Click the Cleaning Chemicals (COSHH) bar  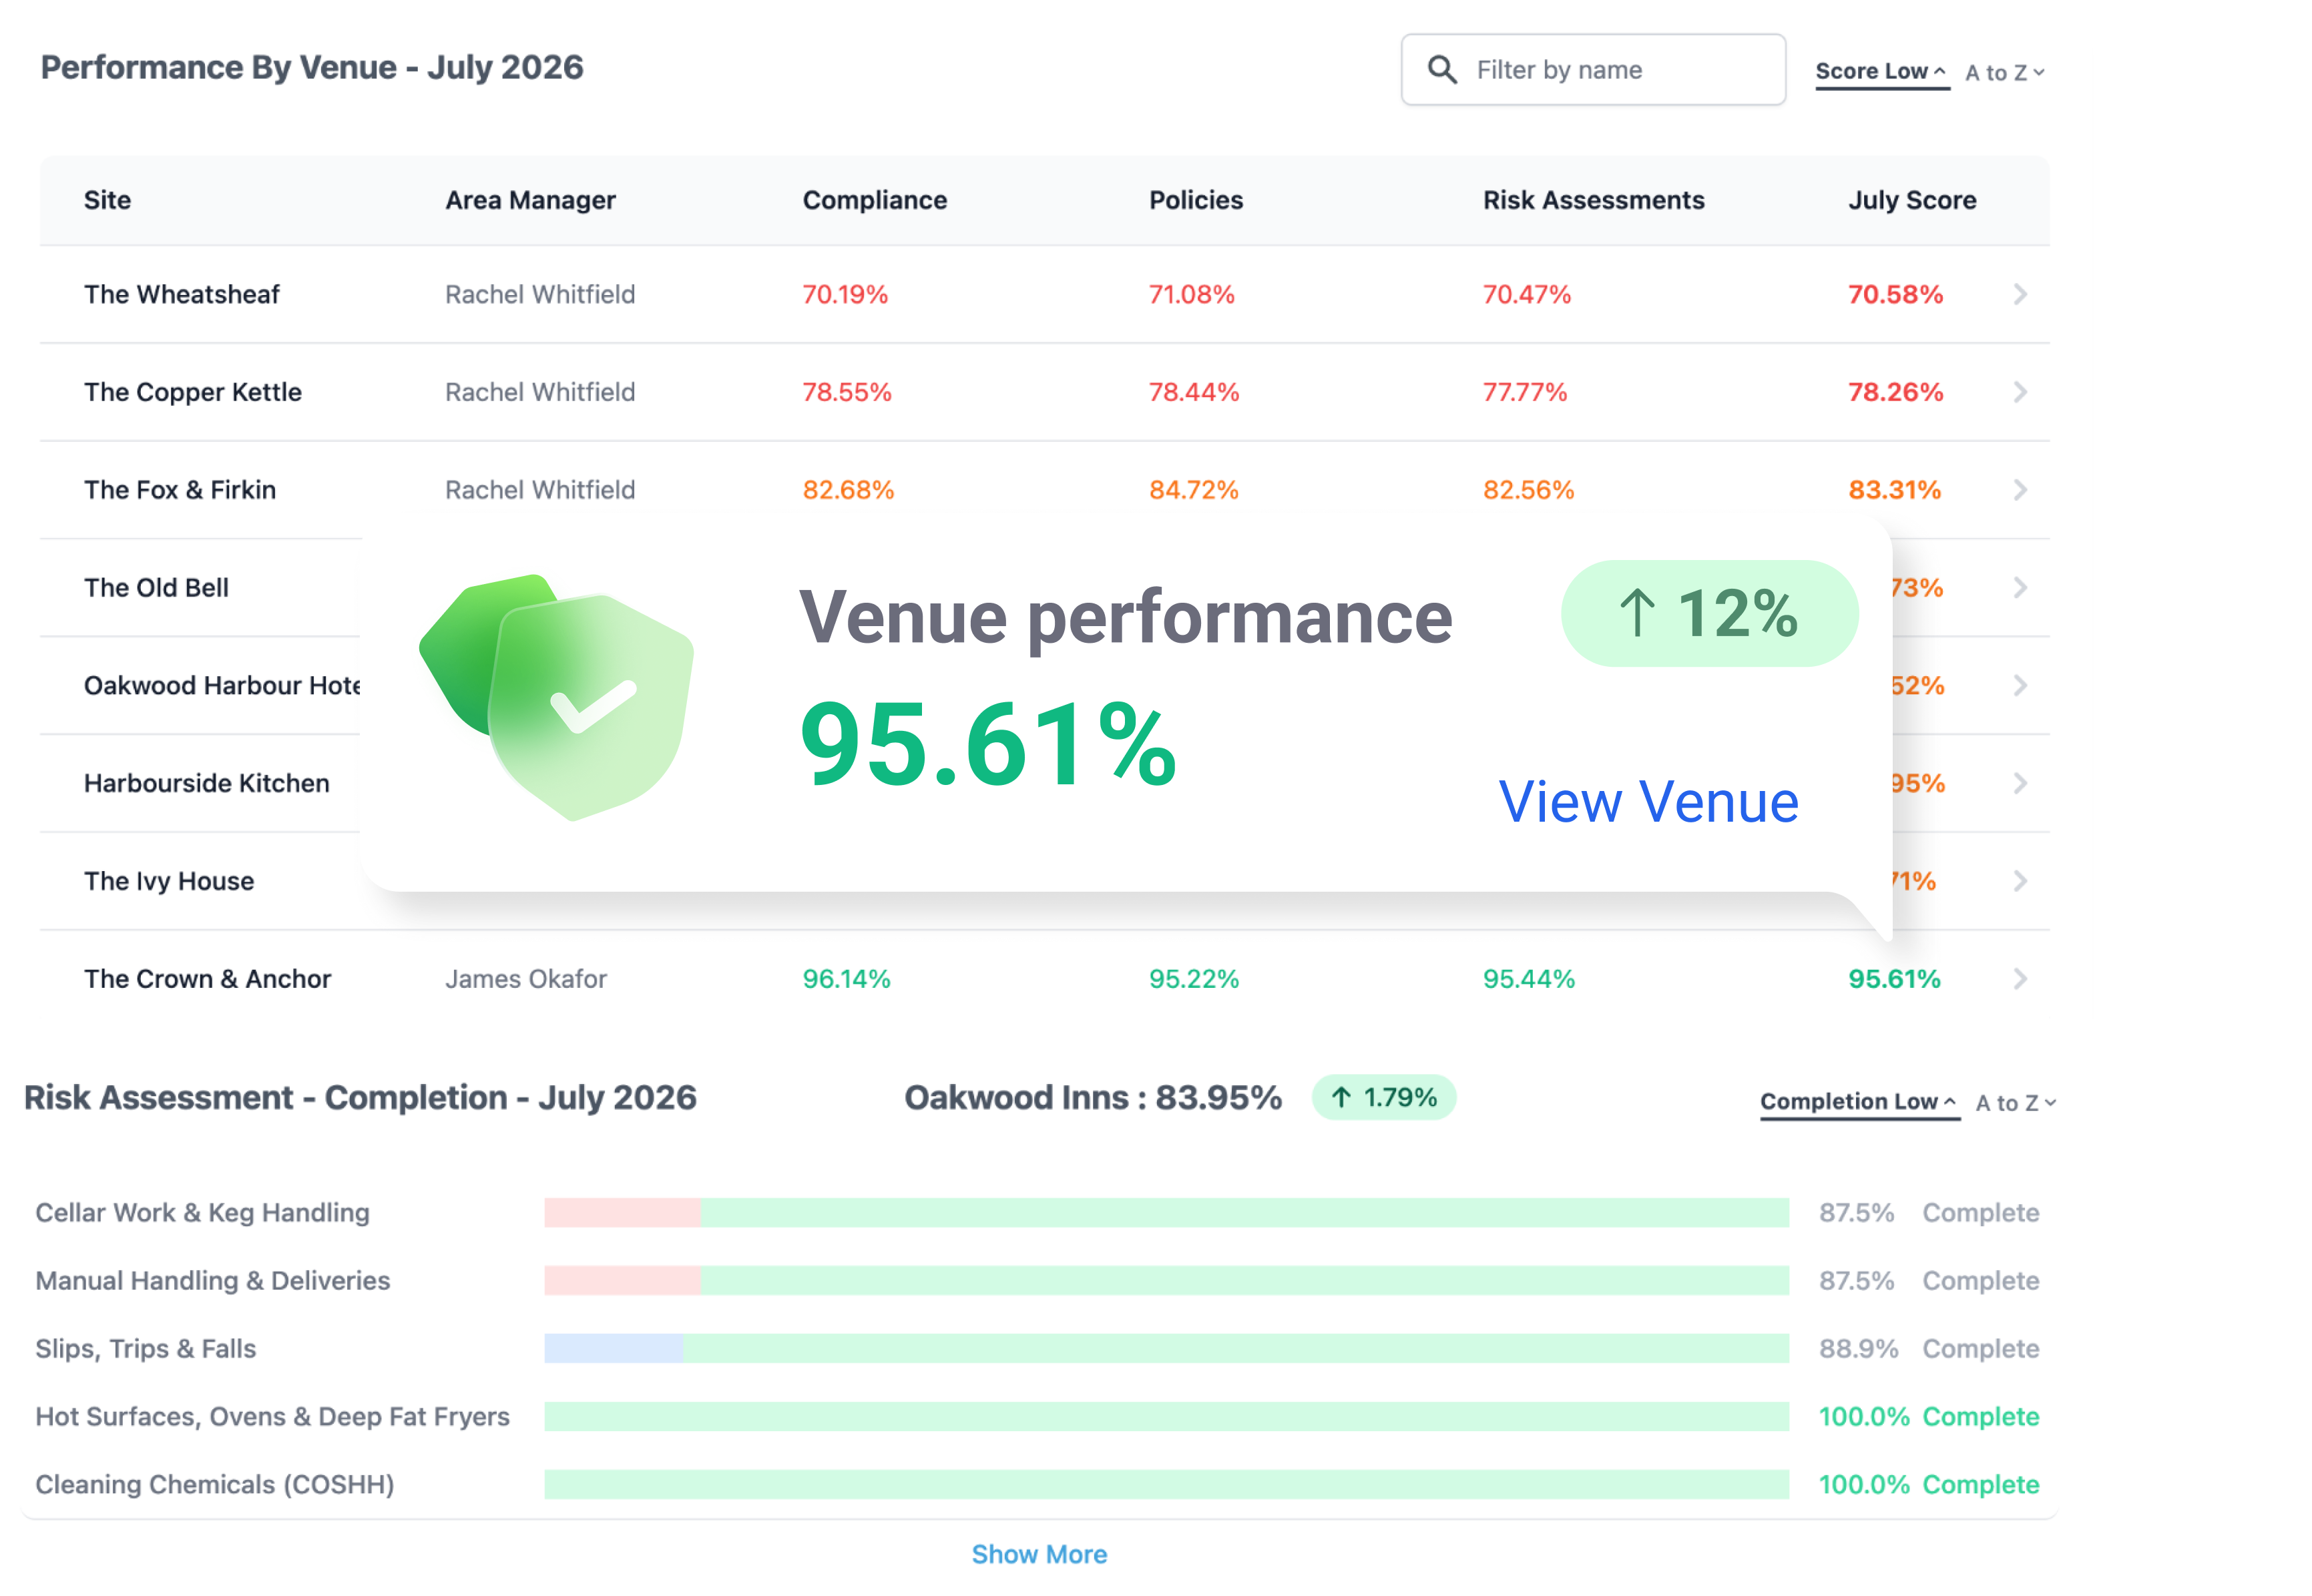pos(1166,1485)
